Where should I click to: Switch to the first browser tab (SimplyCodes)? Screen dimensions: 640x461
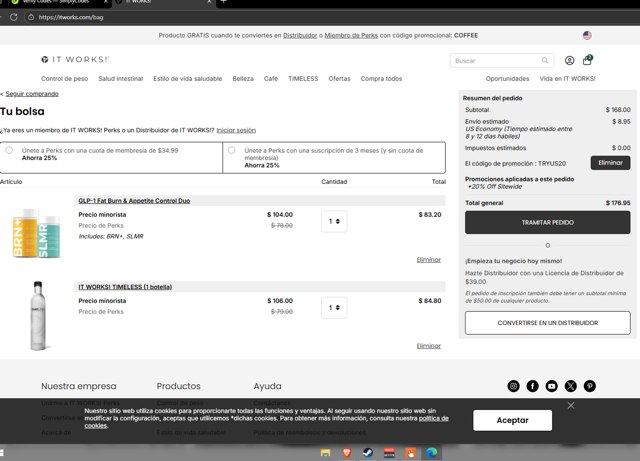pos(57,2)
